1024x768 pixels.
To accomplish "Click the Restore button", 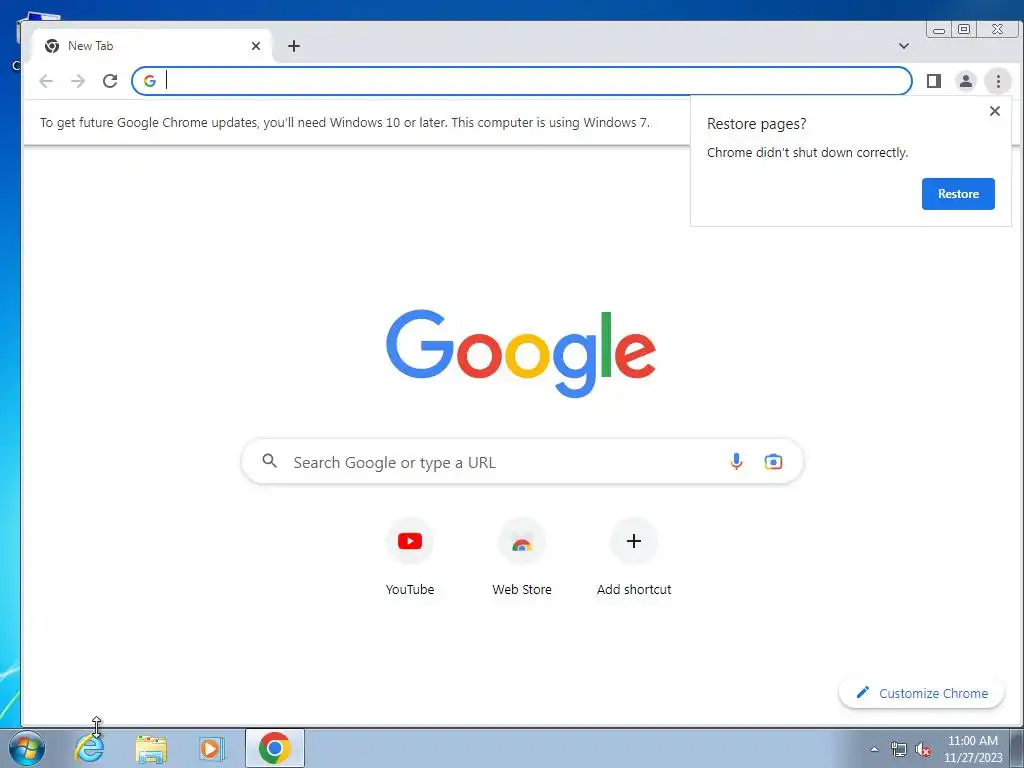I will click(958, 194).
